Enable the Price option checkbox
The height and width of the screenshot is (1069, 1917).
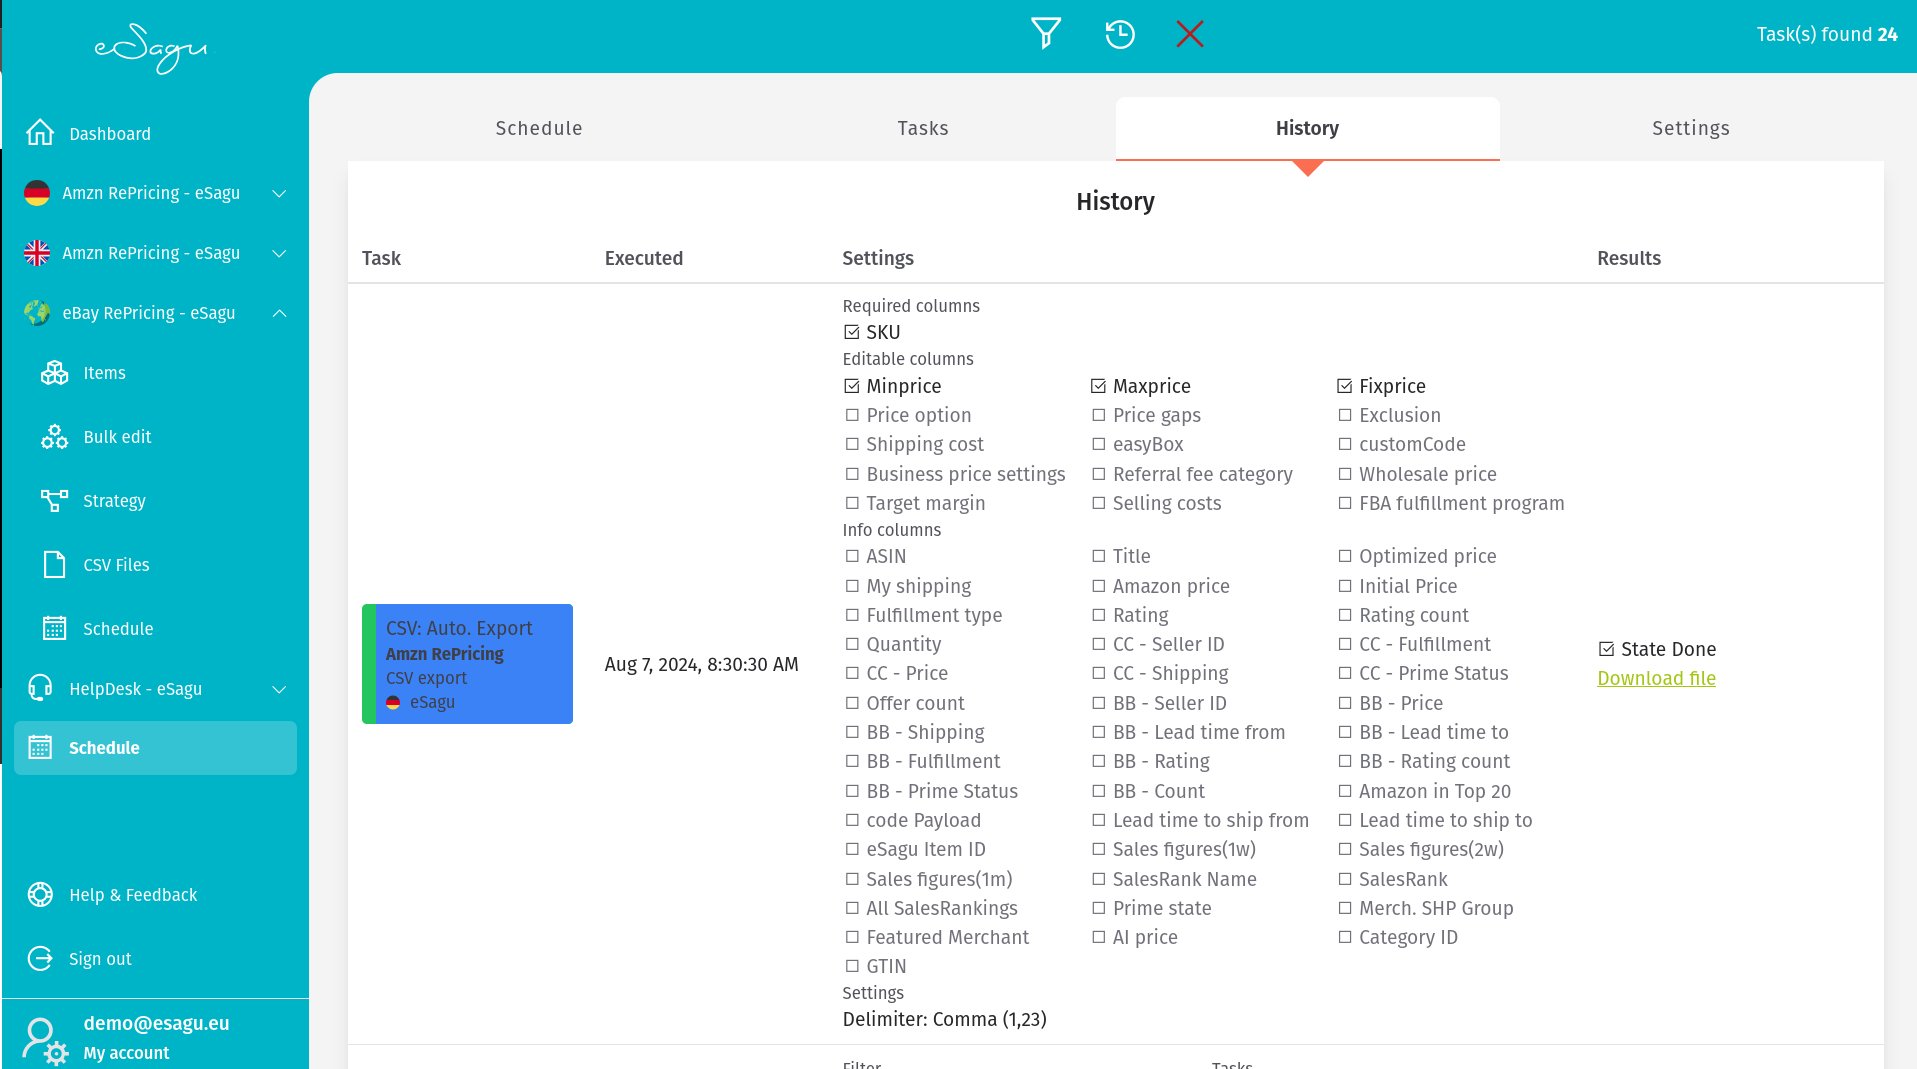point(852,415)
